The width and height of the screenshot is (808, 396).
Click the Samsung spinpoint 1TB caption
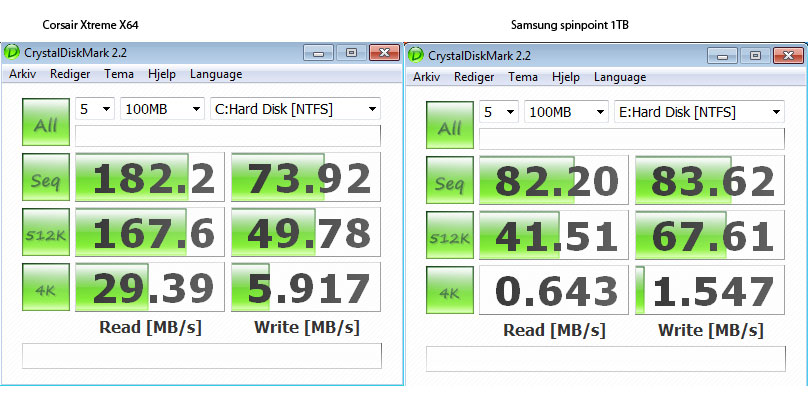pos(570,25)
